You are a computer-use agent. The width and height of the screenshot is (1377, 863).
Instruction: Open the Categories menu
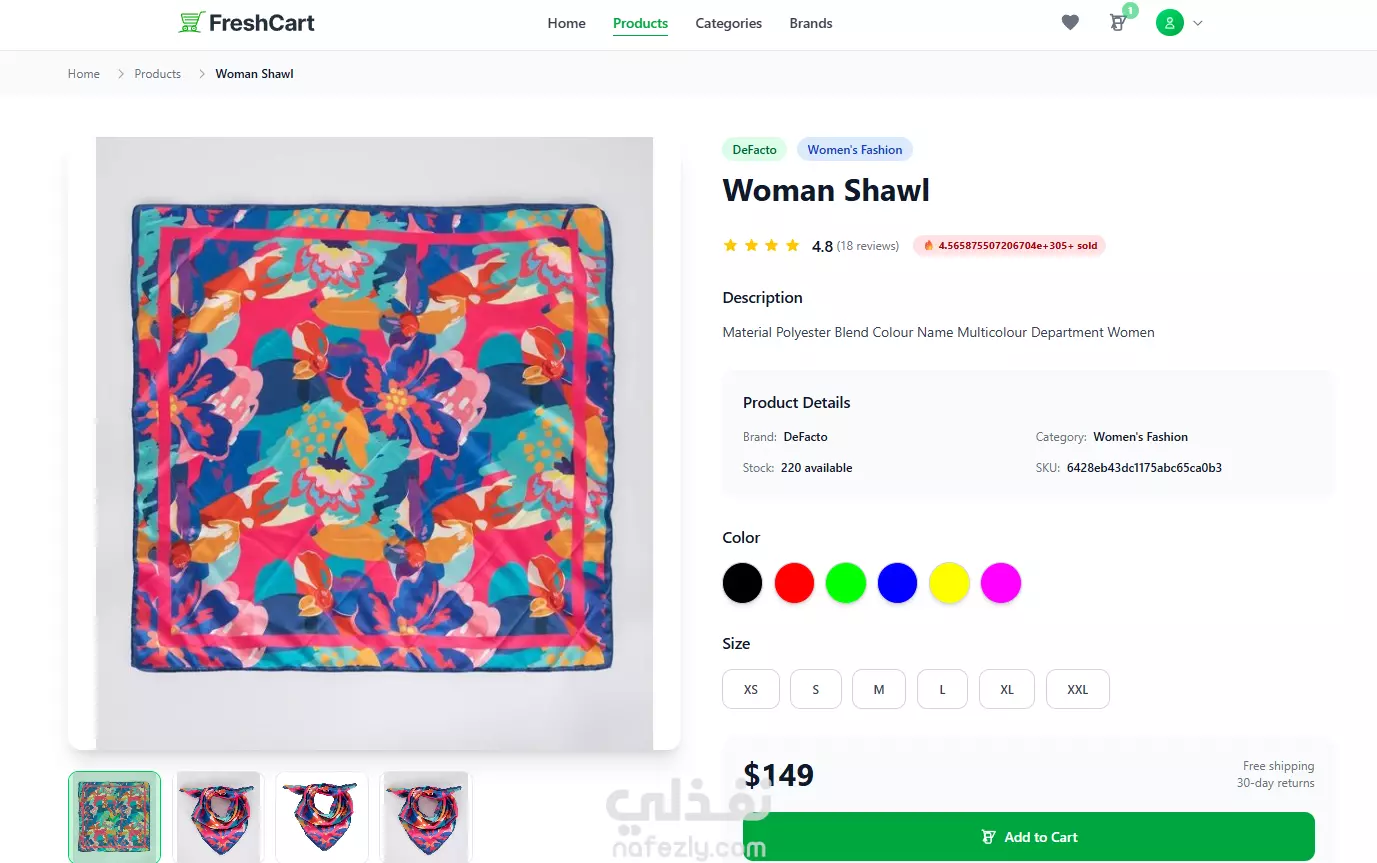[x=729, y=23]
